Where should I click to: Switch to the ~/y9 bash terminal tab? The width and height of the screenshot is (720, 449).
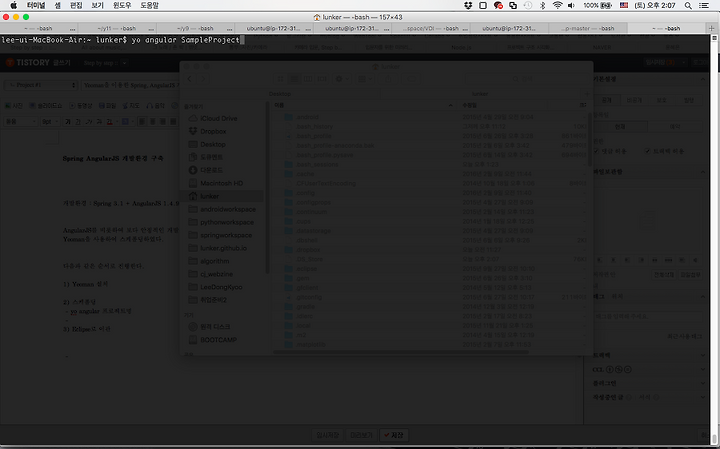[195, 28]
